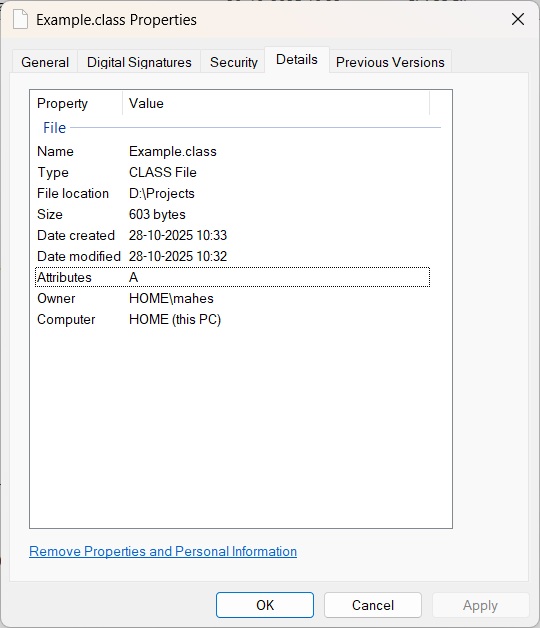This screenshot has width=540, height=628.
Task: Open the Previous Versions tab
Action: (390, 62)
